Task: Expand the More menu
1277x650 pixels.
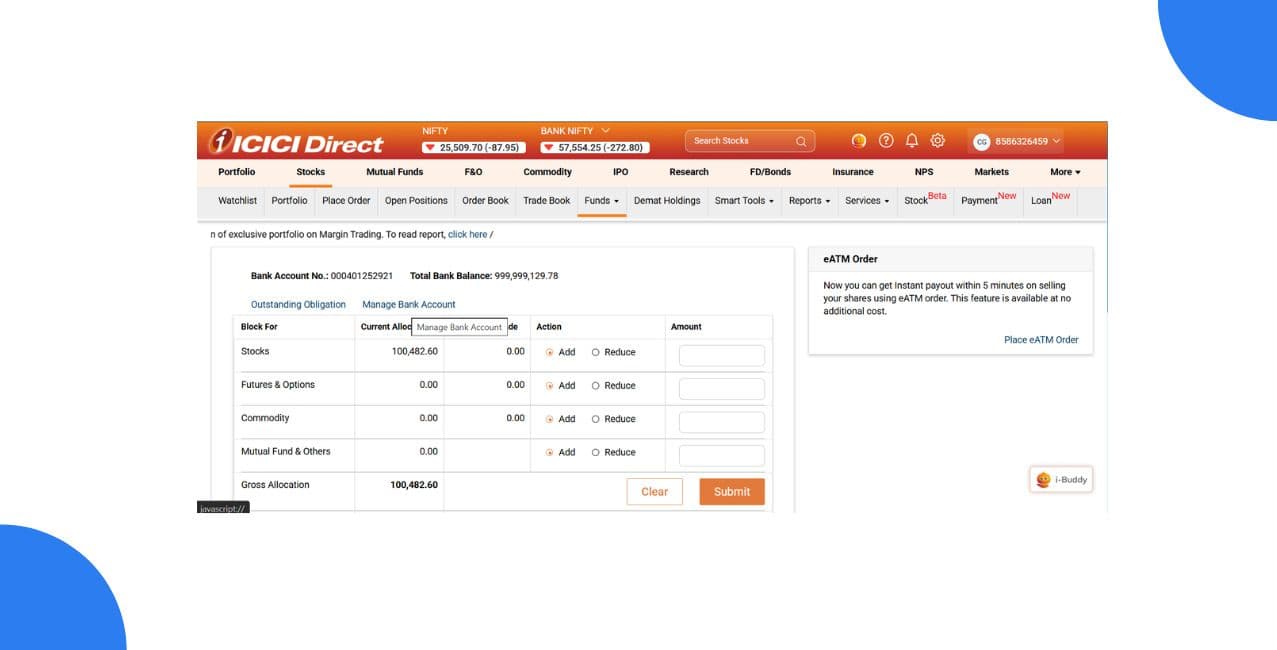Action: [1065, 172]
